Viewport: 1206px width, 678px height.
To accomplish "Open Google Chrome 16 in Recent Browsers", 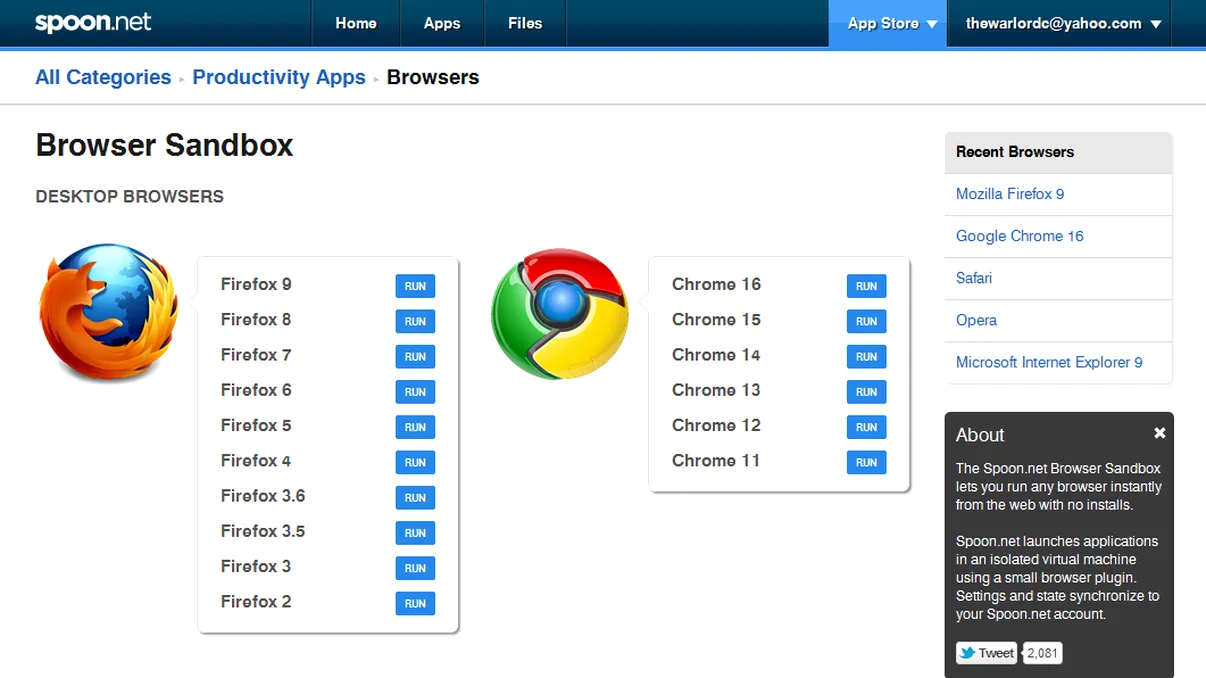I will pyautogui.click(x=1020, y=236).
